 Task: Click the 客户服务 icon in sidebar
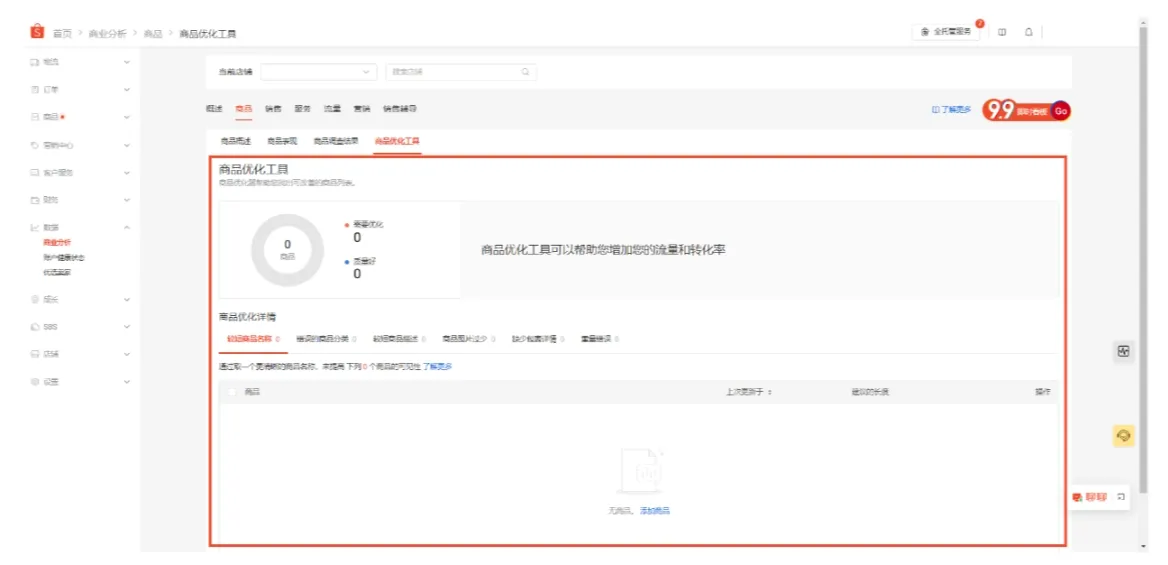[34, 172]
